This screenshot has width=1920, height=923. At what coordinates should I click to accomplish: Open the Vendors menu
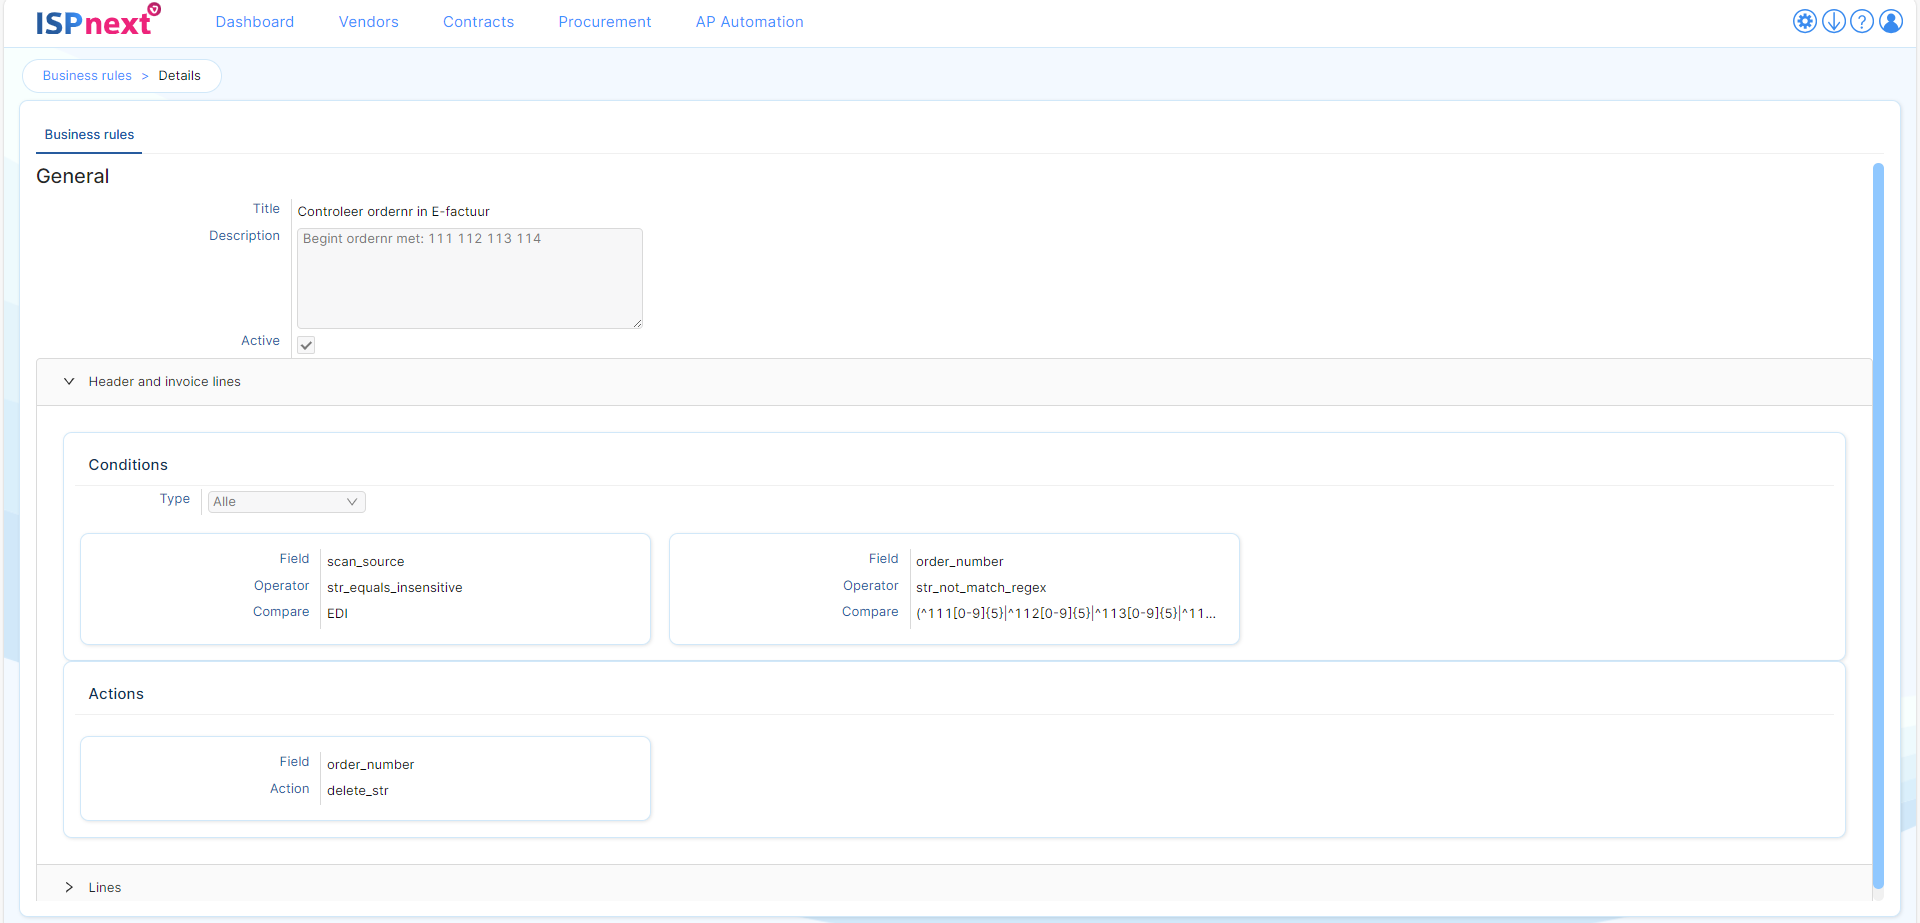368,22
